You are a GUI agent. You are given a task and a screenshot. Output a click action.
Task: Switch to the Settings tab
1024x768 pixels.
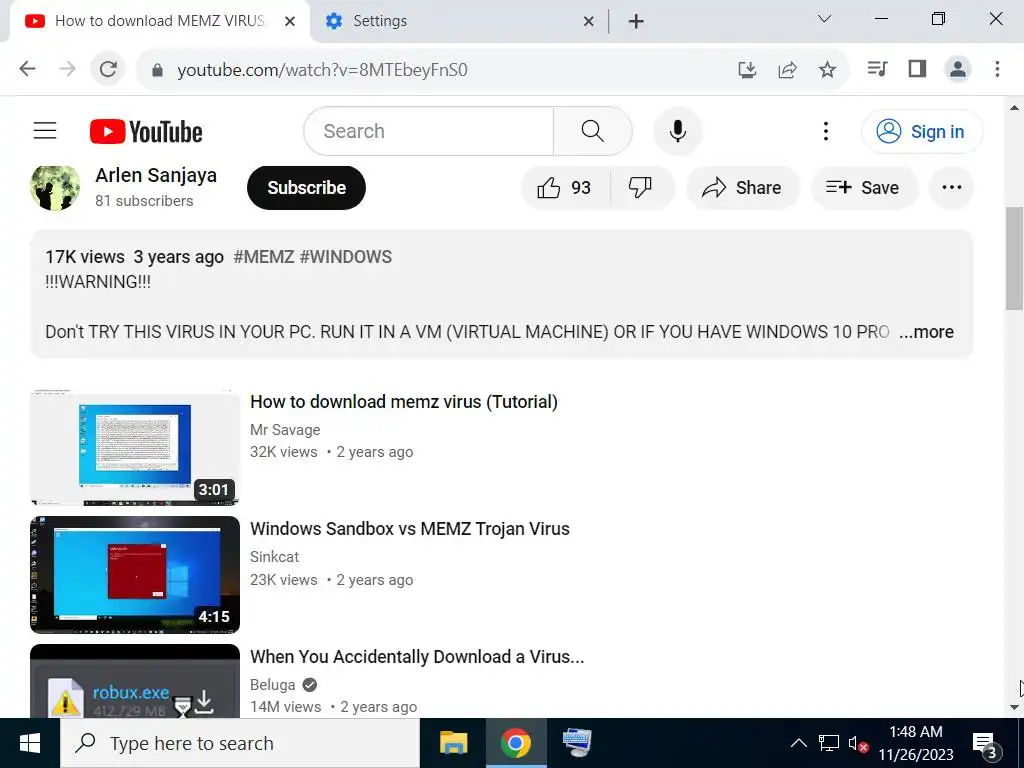tap(457, 22)
